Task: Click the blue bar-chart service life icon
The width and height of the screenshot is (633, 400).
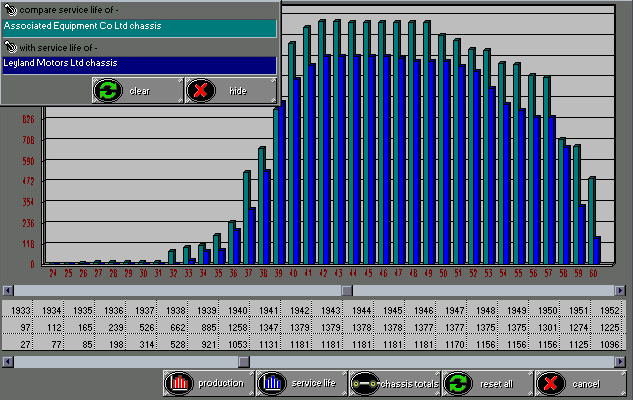Action: [x=272, y=383]
